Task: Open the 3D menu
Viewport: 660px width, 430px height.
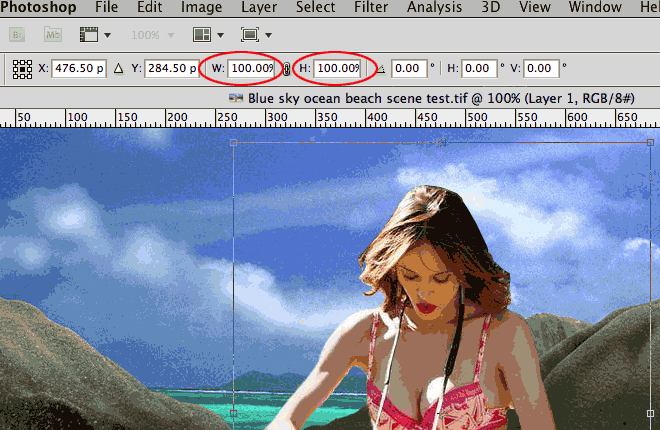Action: pyautogui.click(x=490, y=7)
